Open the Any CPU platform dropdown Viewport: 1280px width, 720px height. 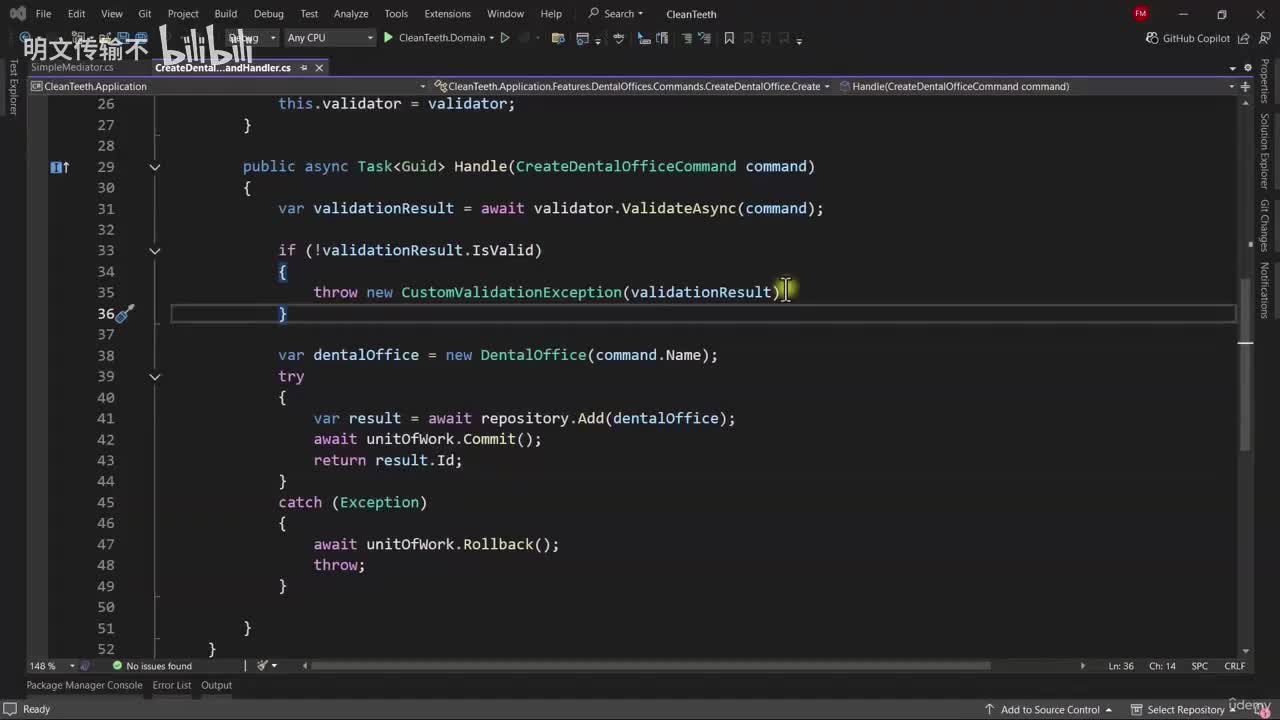point(329,38)
